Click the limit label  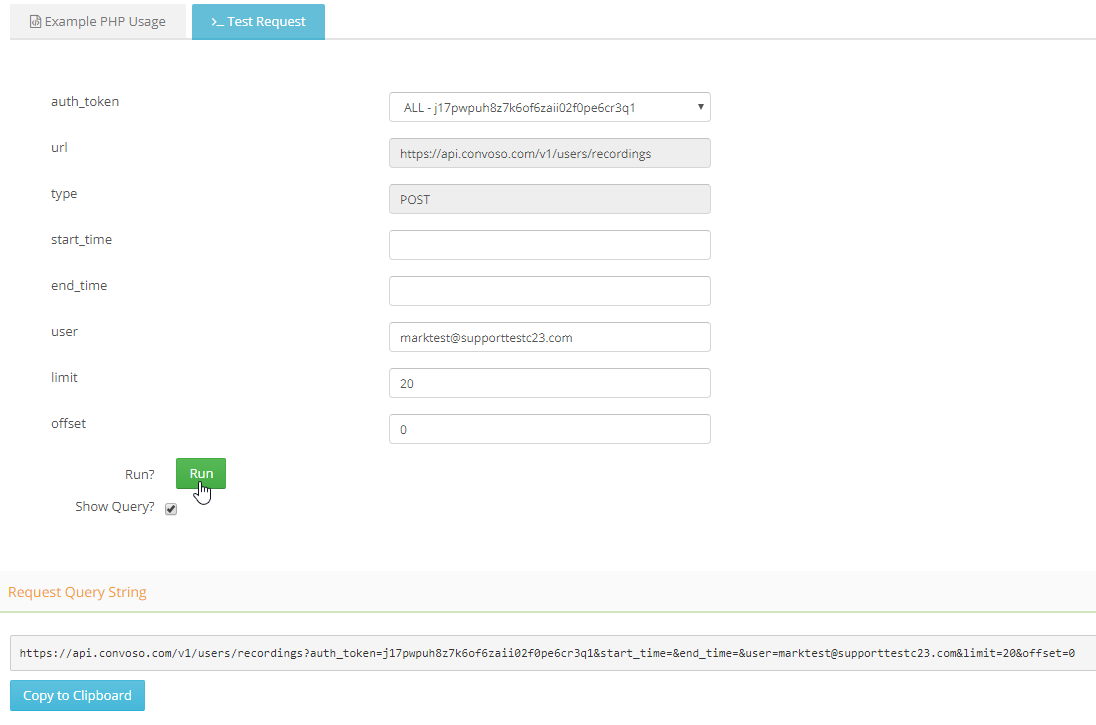point(64,378)
